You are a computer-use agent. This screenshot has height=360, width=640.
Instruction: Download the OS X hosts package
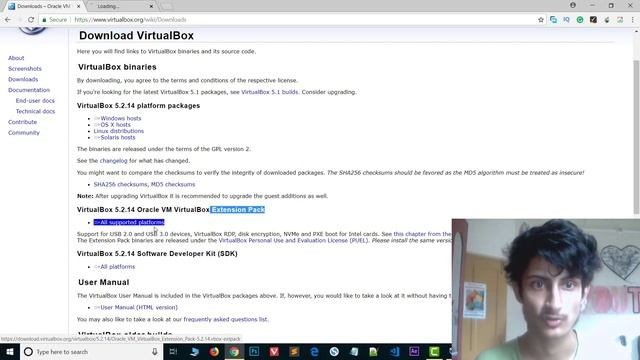(112, 124)
